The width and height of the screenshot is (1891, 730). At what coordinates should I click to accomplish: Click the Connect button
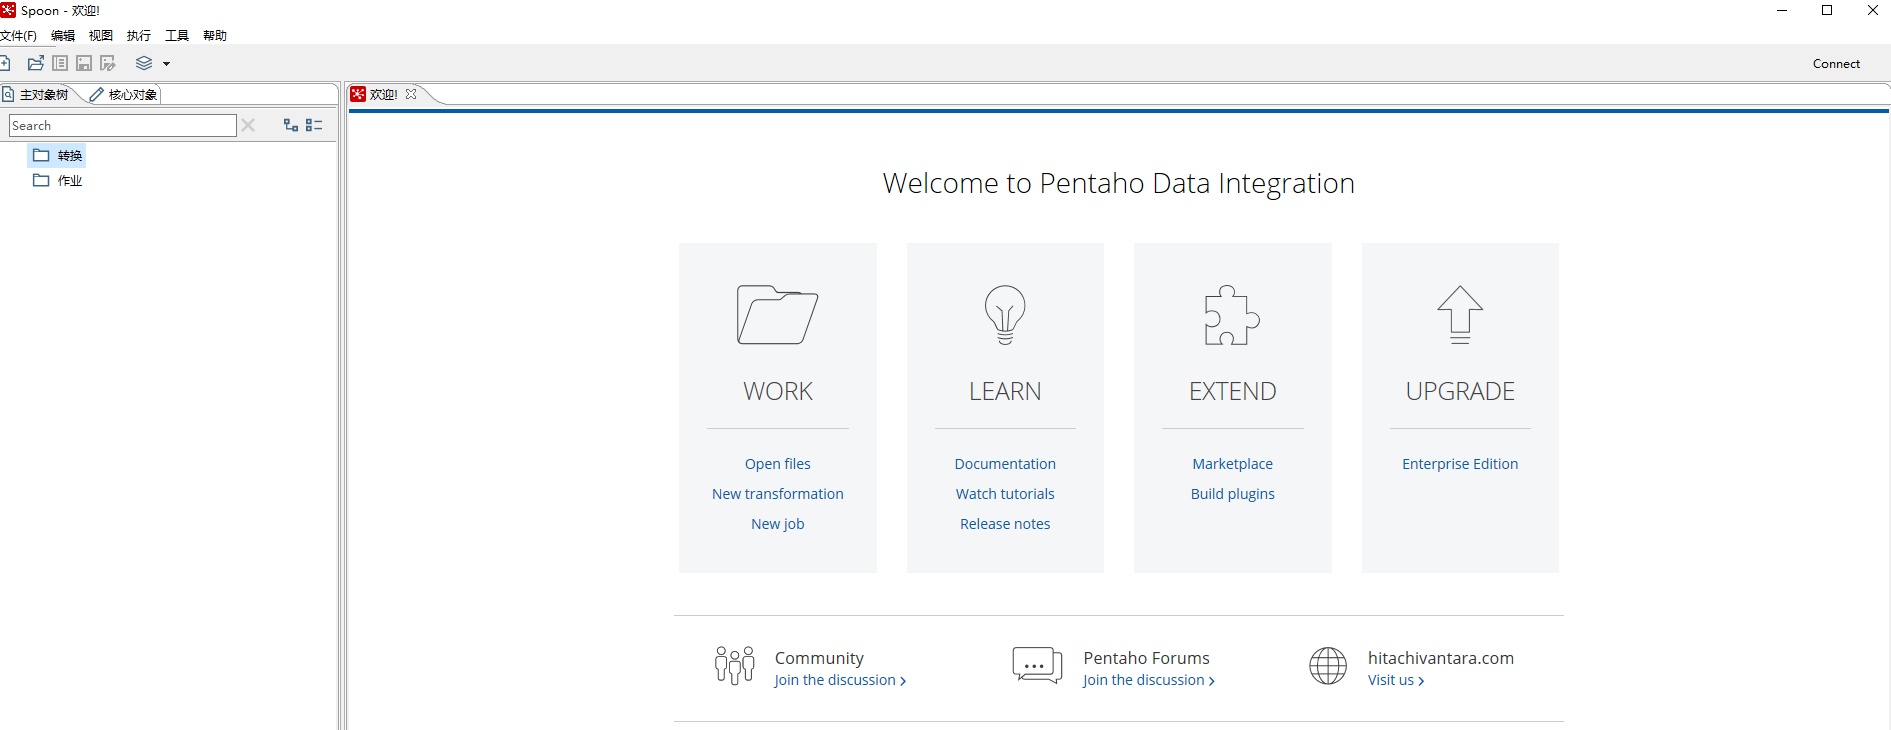coord(1836,63)
